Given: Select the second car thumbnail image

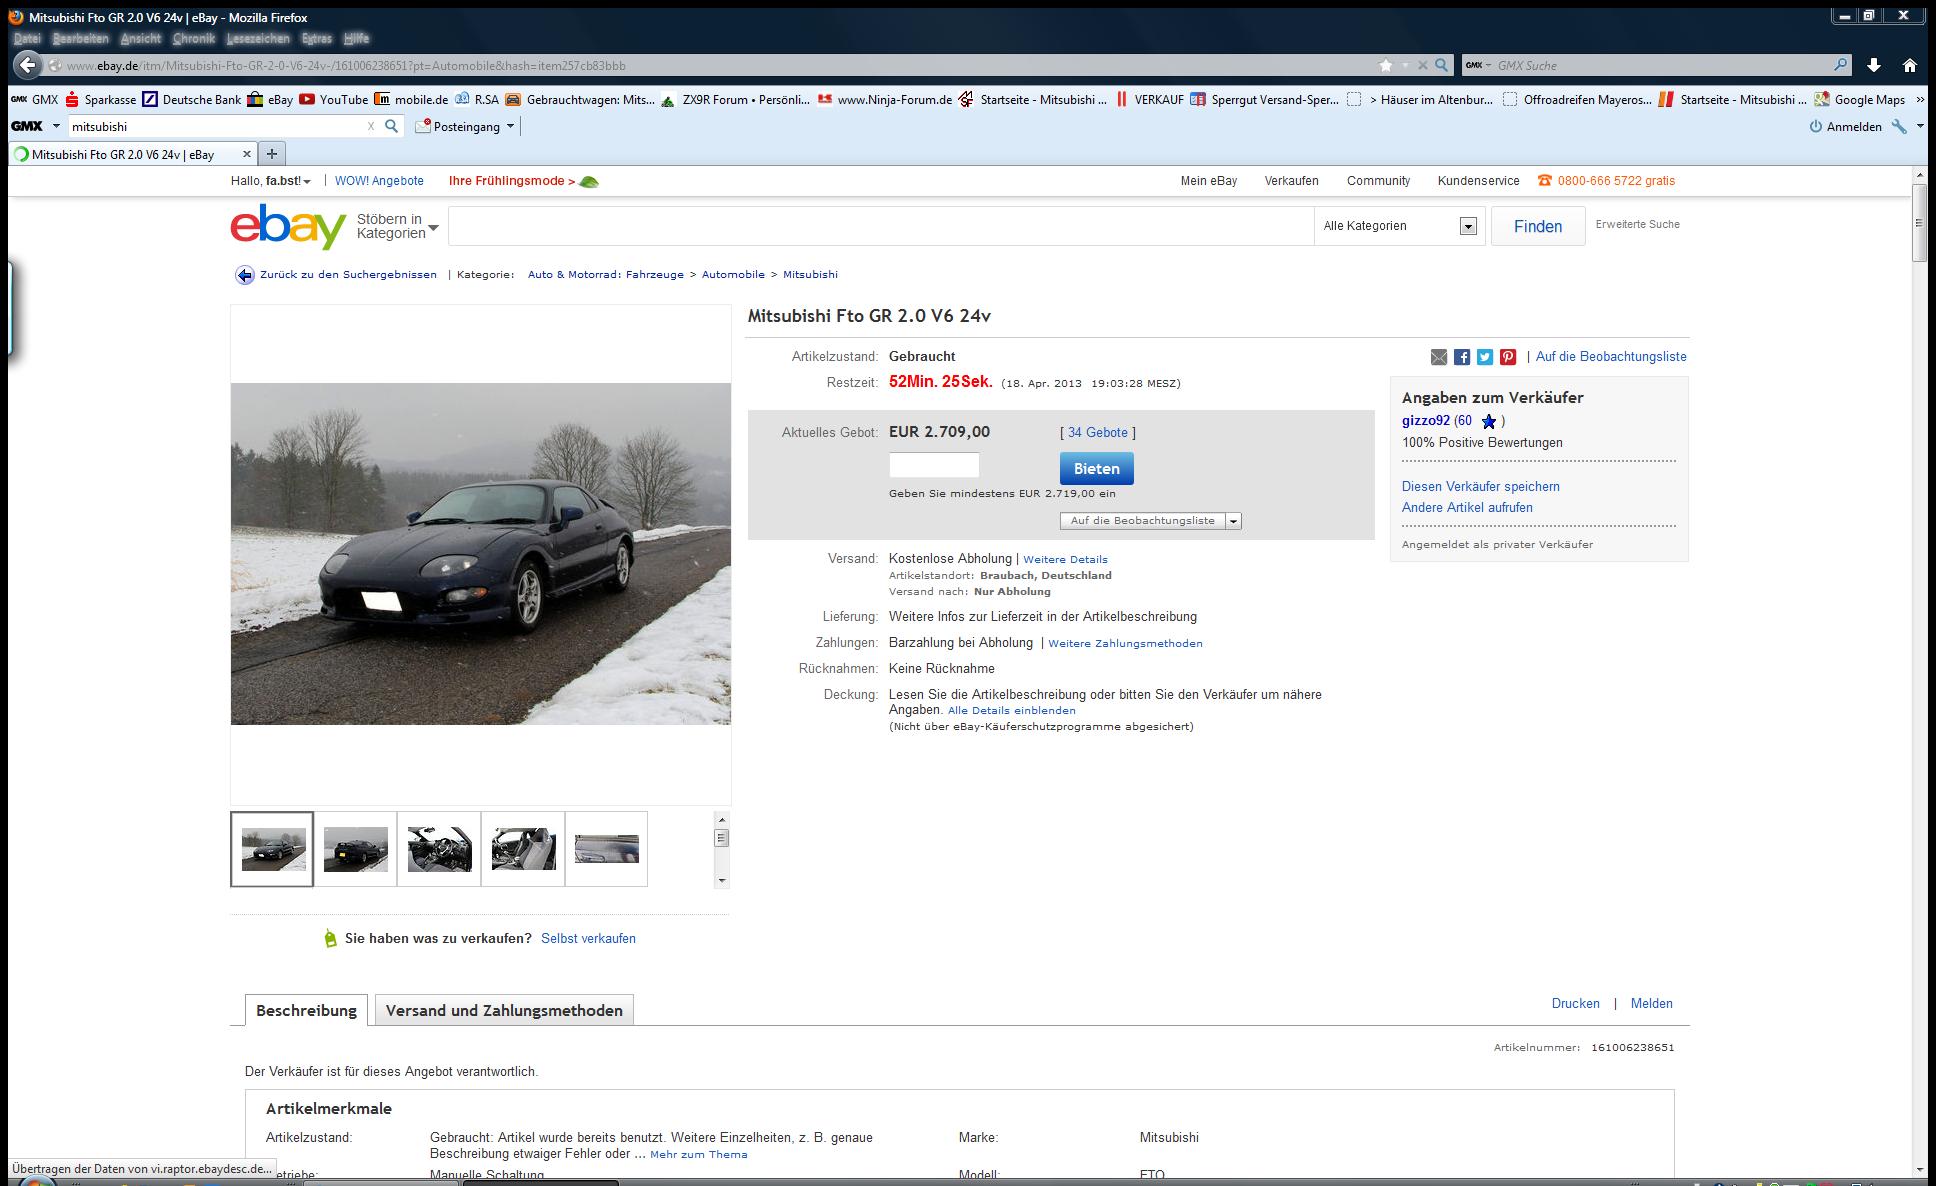Looking at the screenshot, I should [355, 849].
